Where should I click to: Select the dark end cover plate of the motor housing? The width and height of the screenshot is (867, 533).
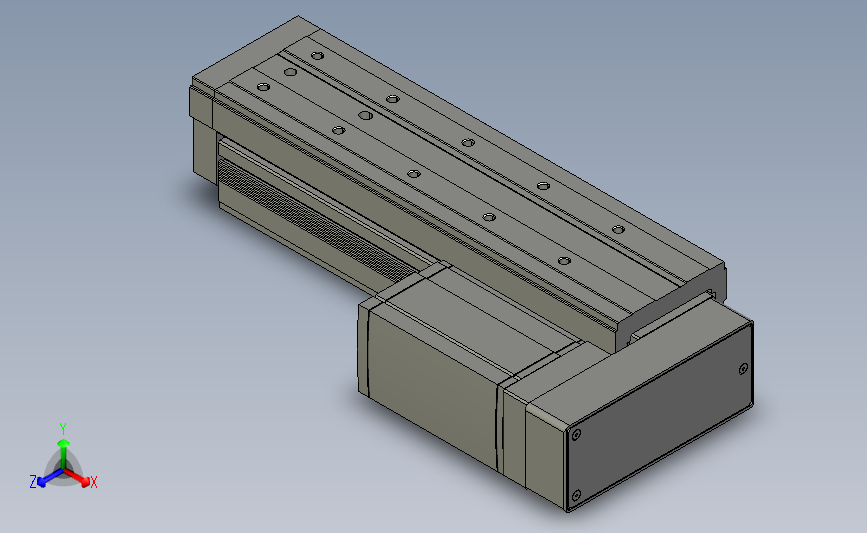click(660, 417)
